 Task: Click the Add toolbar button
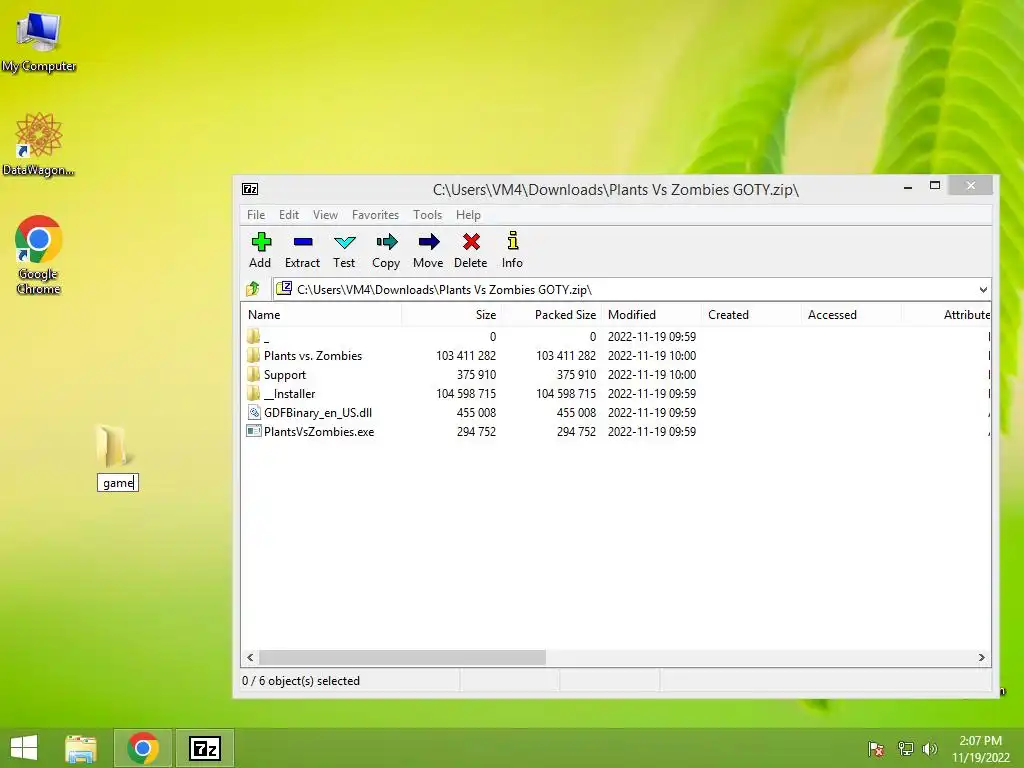tap(260, 250)
